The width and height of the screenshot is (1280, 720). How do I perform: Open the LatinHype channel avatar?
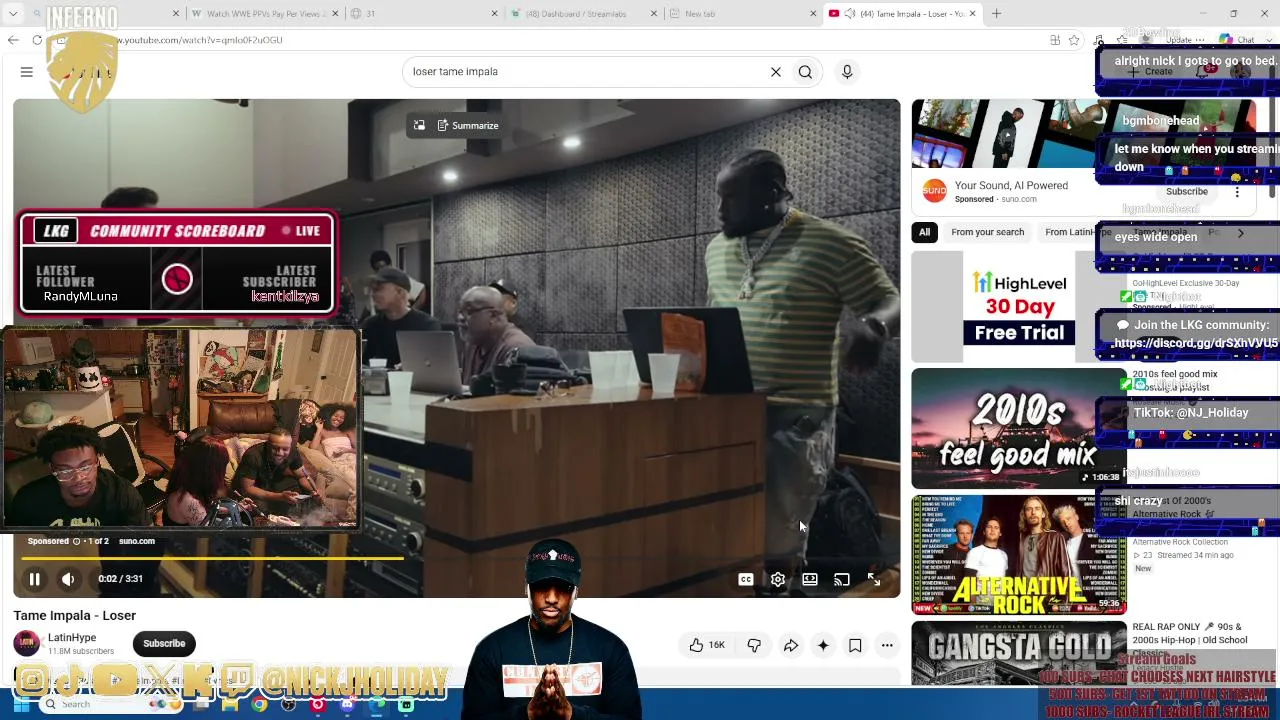(x=26, y=643)
